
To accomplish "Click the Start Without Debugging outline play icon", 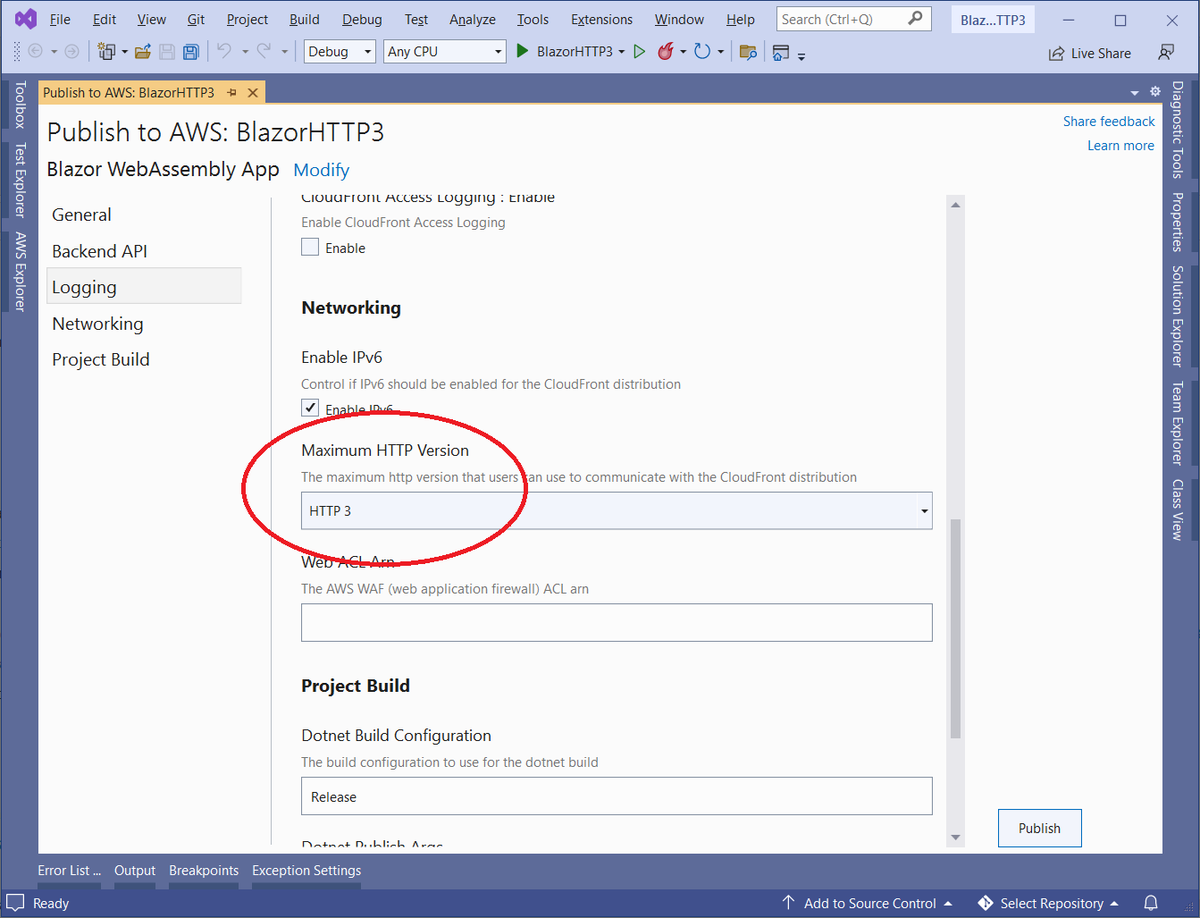I will [639, 51].
